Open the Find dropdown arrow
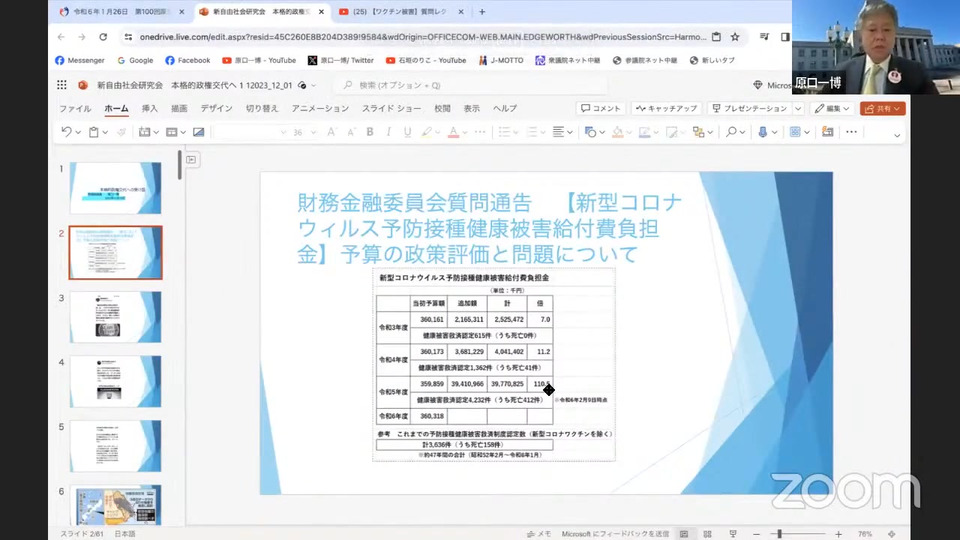 tap(742, 132)
